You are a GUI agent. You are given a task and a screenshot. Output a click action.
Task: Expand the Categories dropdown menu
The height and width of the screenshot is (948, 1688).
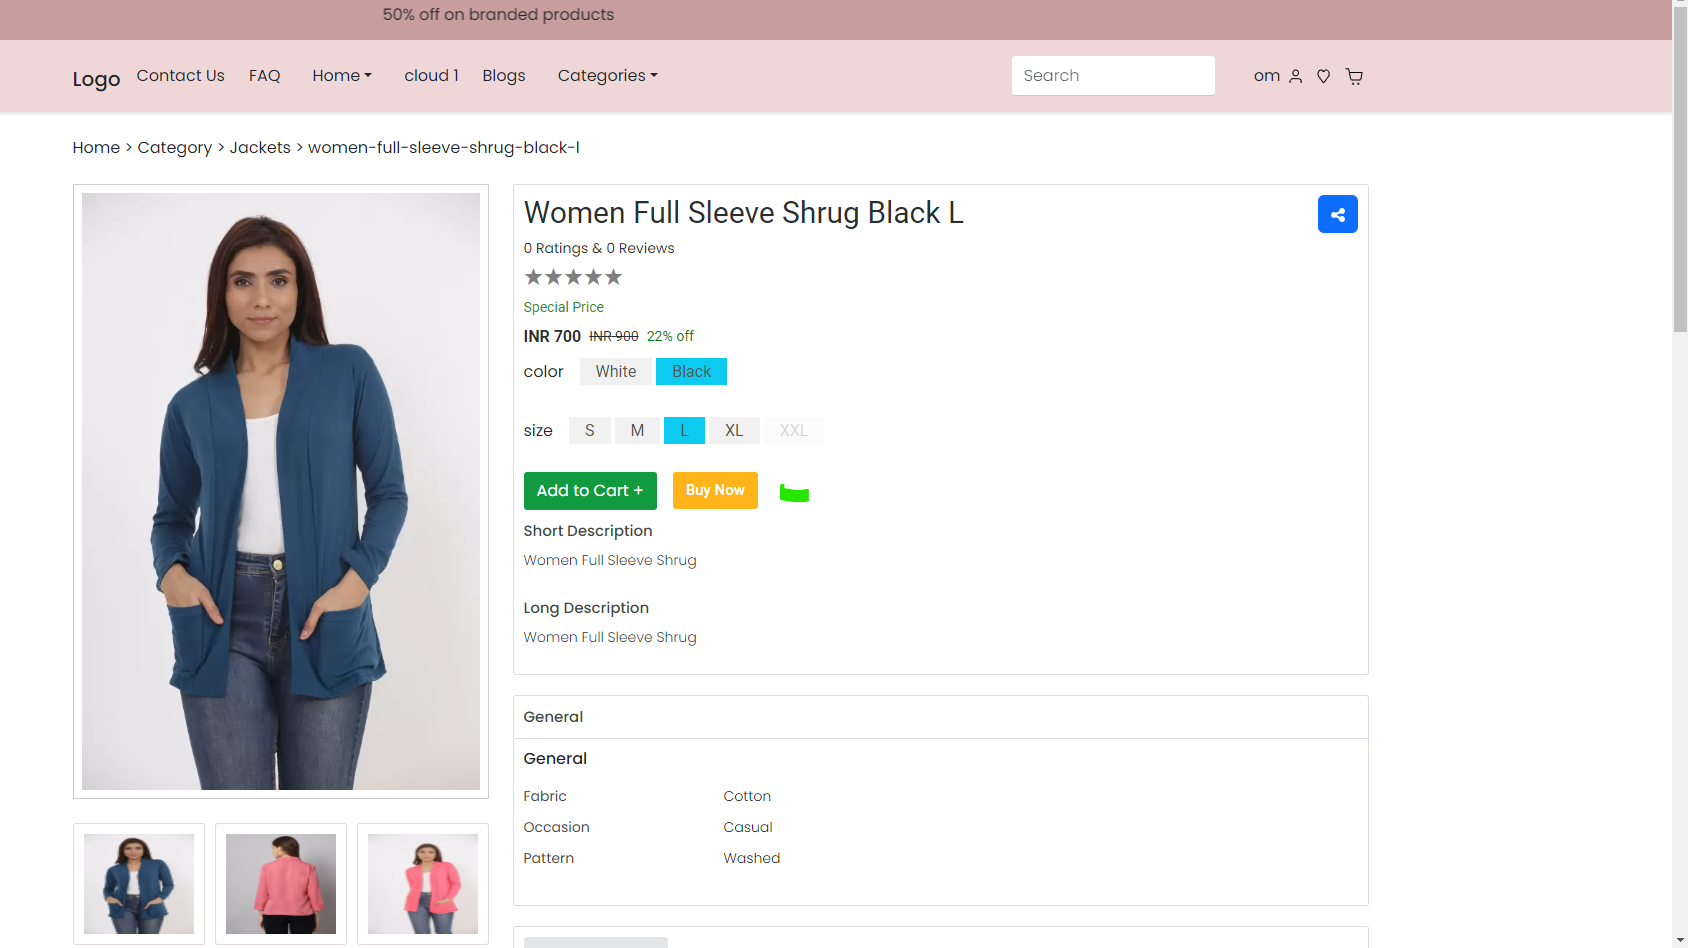pos(608,76)
